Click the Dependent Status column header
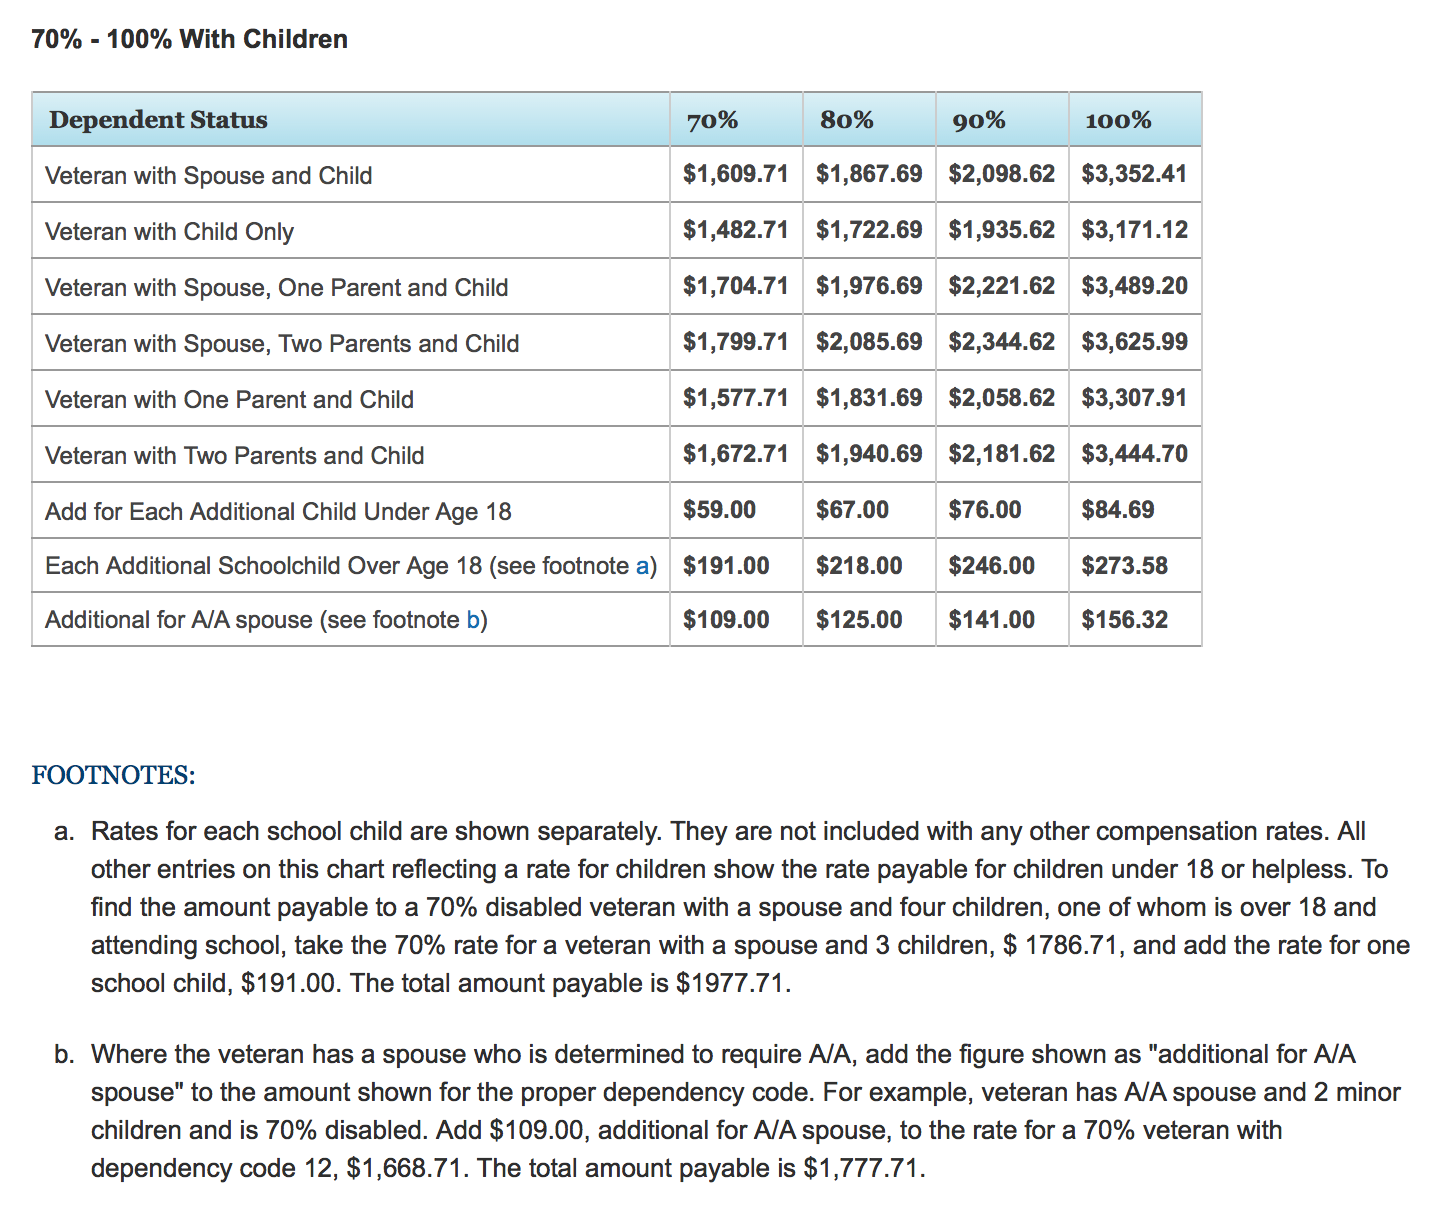This screenshot has height=1232, width=1452. [158, 120]
